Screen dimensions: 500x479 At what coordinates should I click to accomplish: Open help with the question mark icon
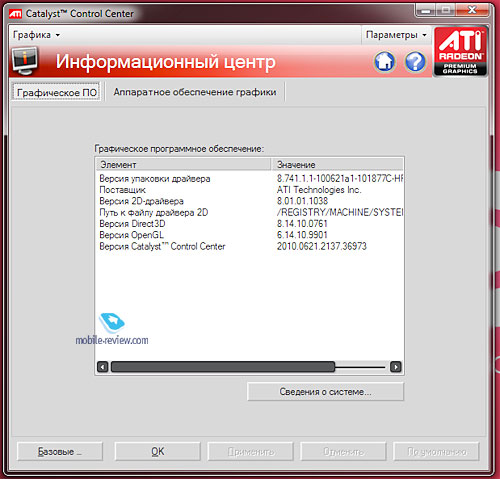[x=415, y=62]
